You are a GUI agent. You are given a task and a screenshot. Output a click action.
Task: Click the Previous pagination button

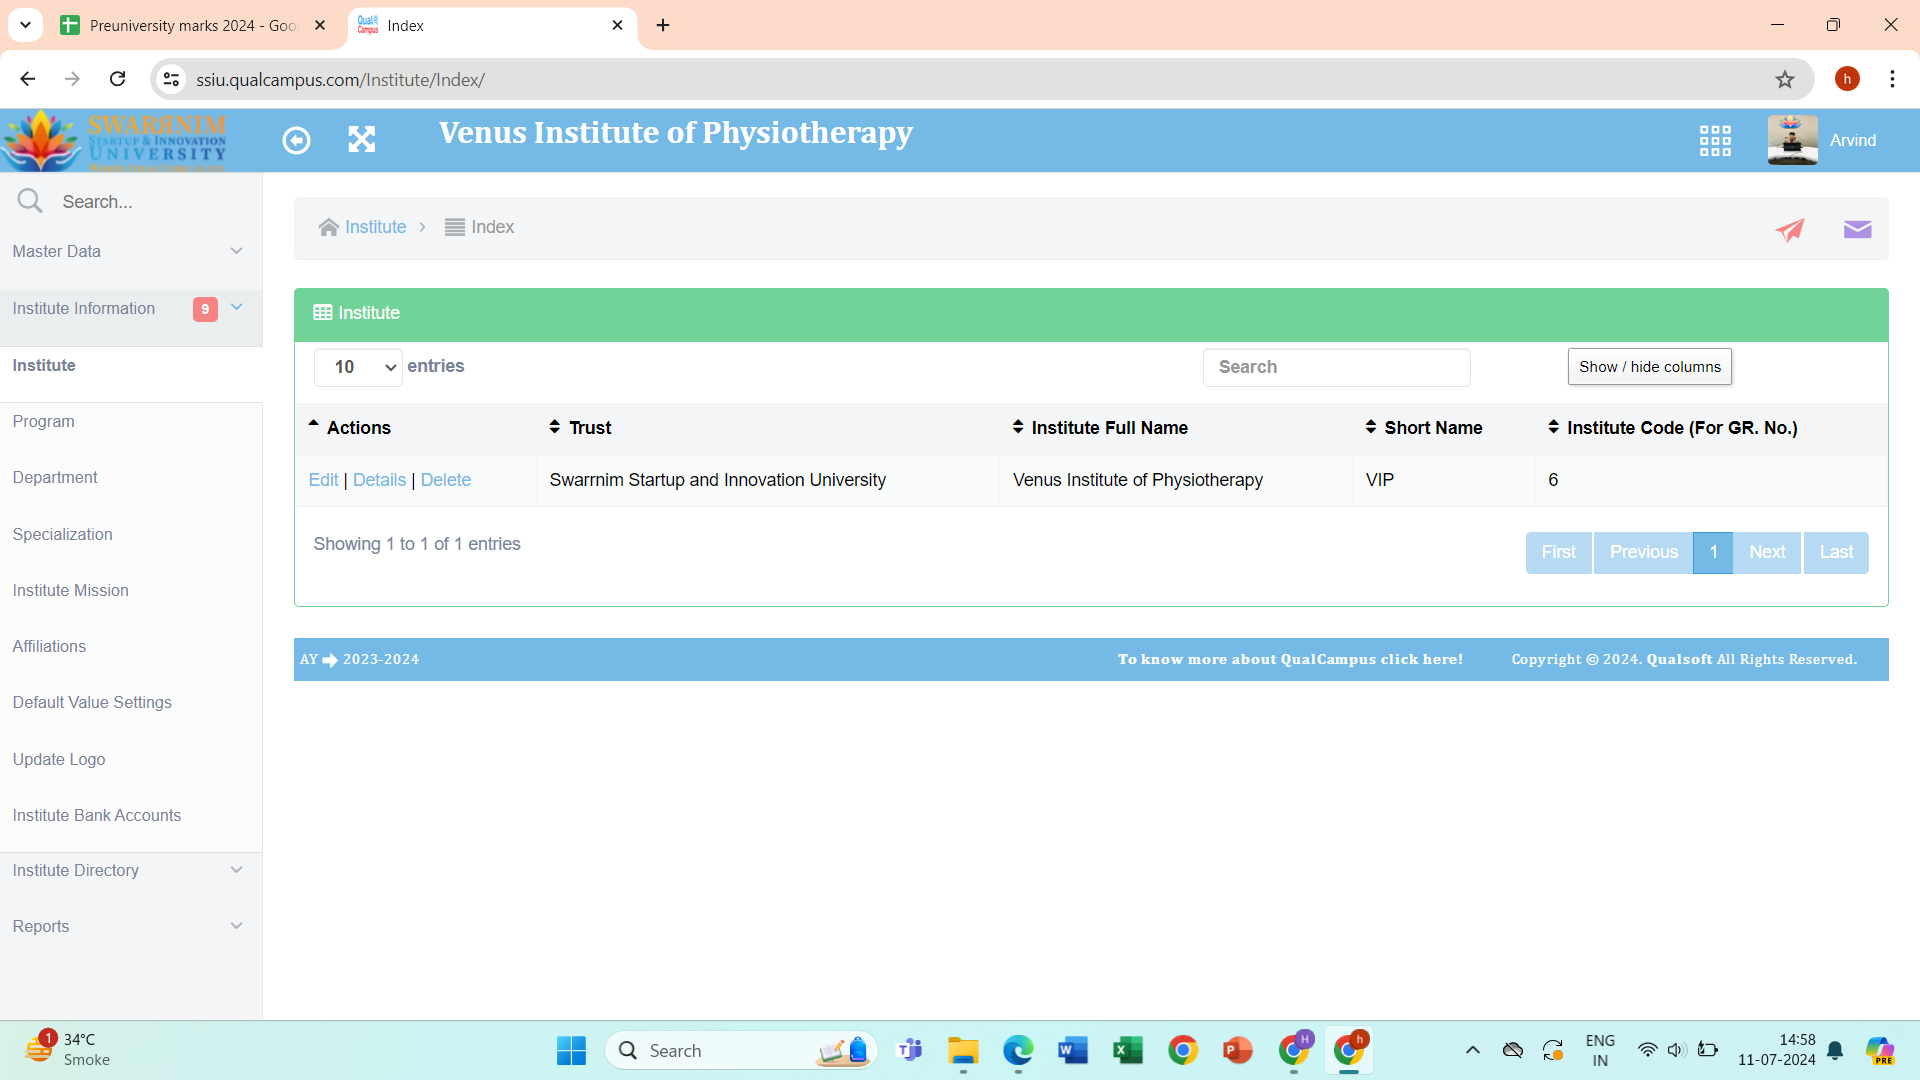1643,552
